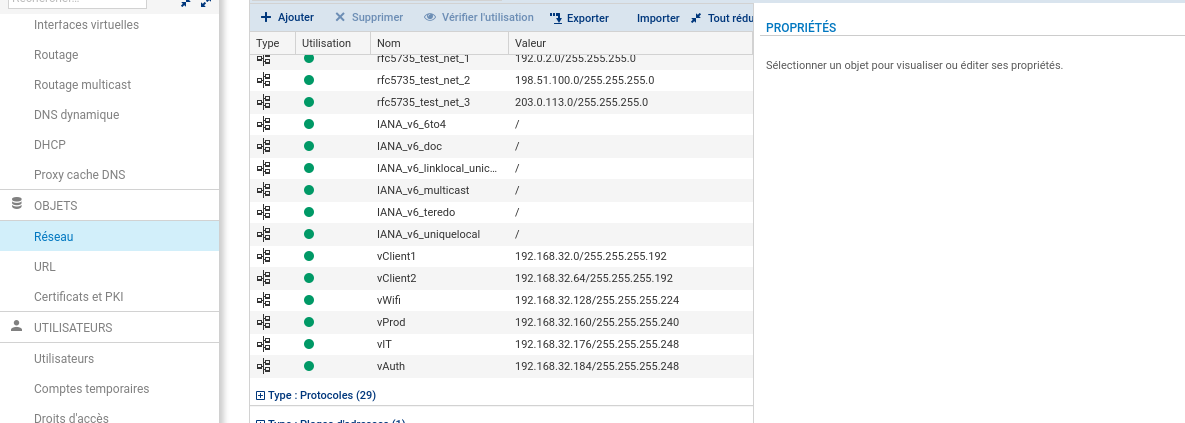The image size is (1185, 423).
Task: Click the Exporter button
Action: click(x=579, y=18)
